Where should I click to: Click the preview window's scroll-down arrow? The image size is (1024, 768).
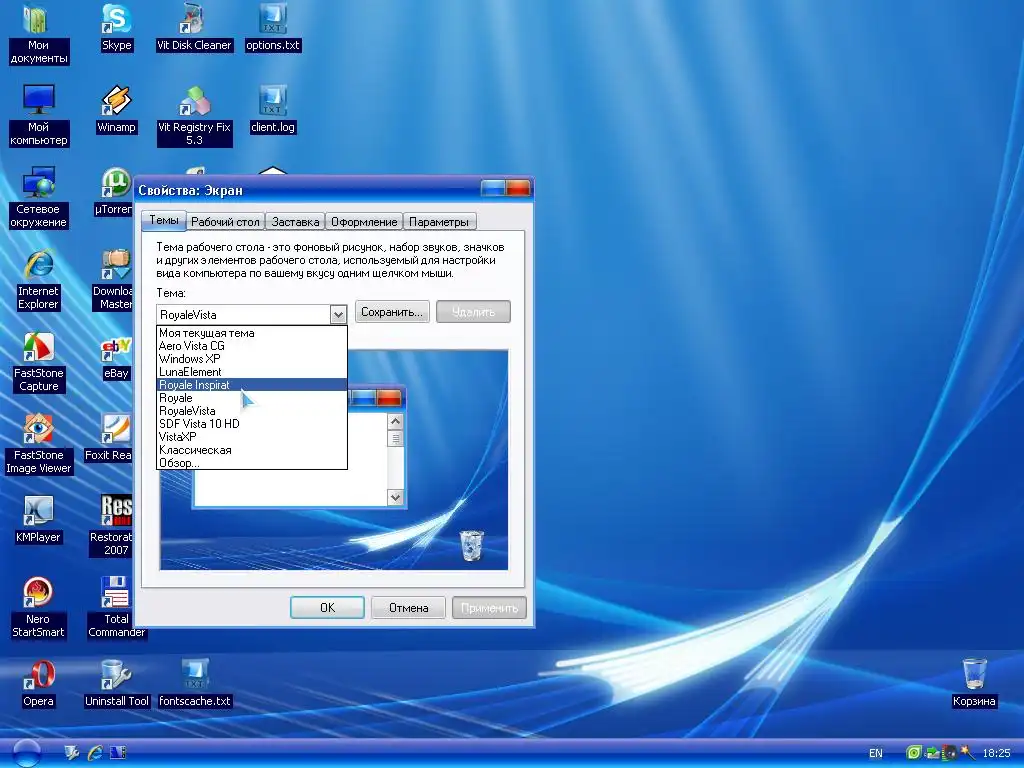395,497
